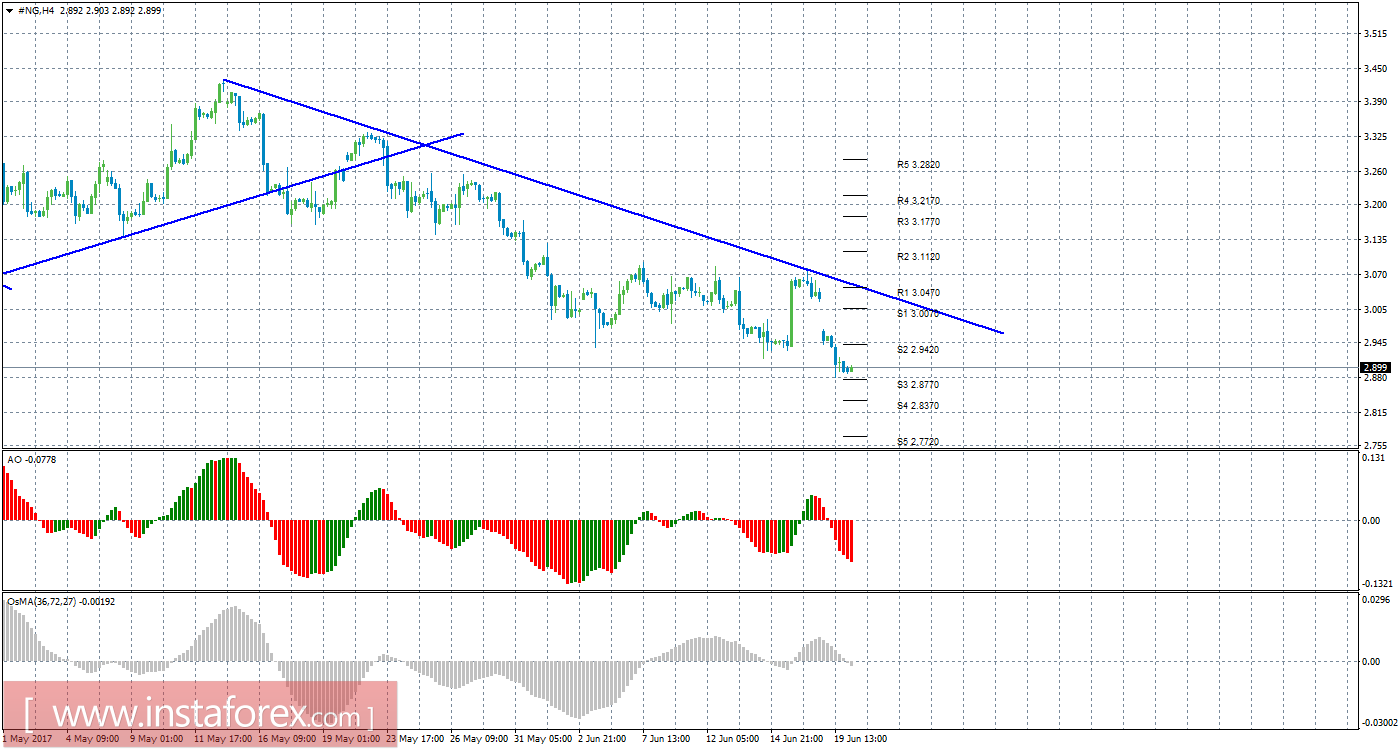Image resolution: width=1398 pixels, height=750 pixels.
Task: Click 3.515 on the price axis
Action: (x=1375, y=34)
